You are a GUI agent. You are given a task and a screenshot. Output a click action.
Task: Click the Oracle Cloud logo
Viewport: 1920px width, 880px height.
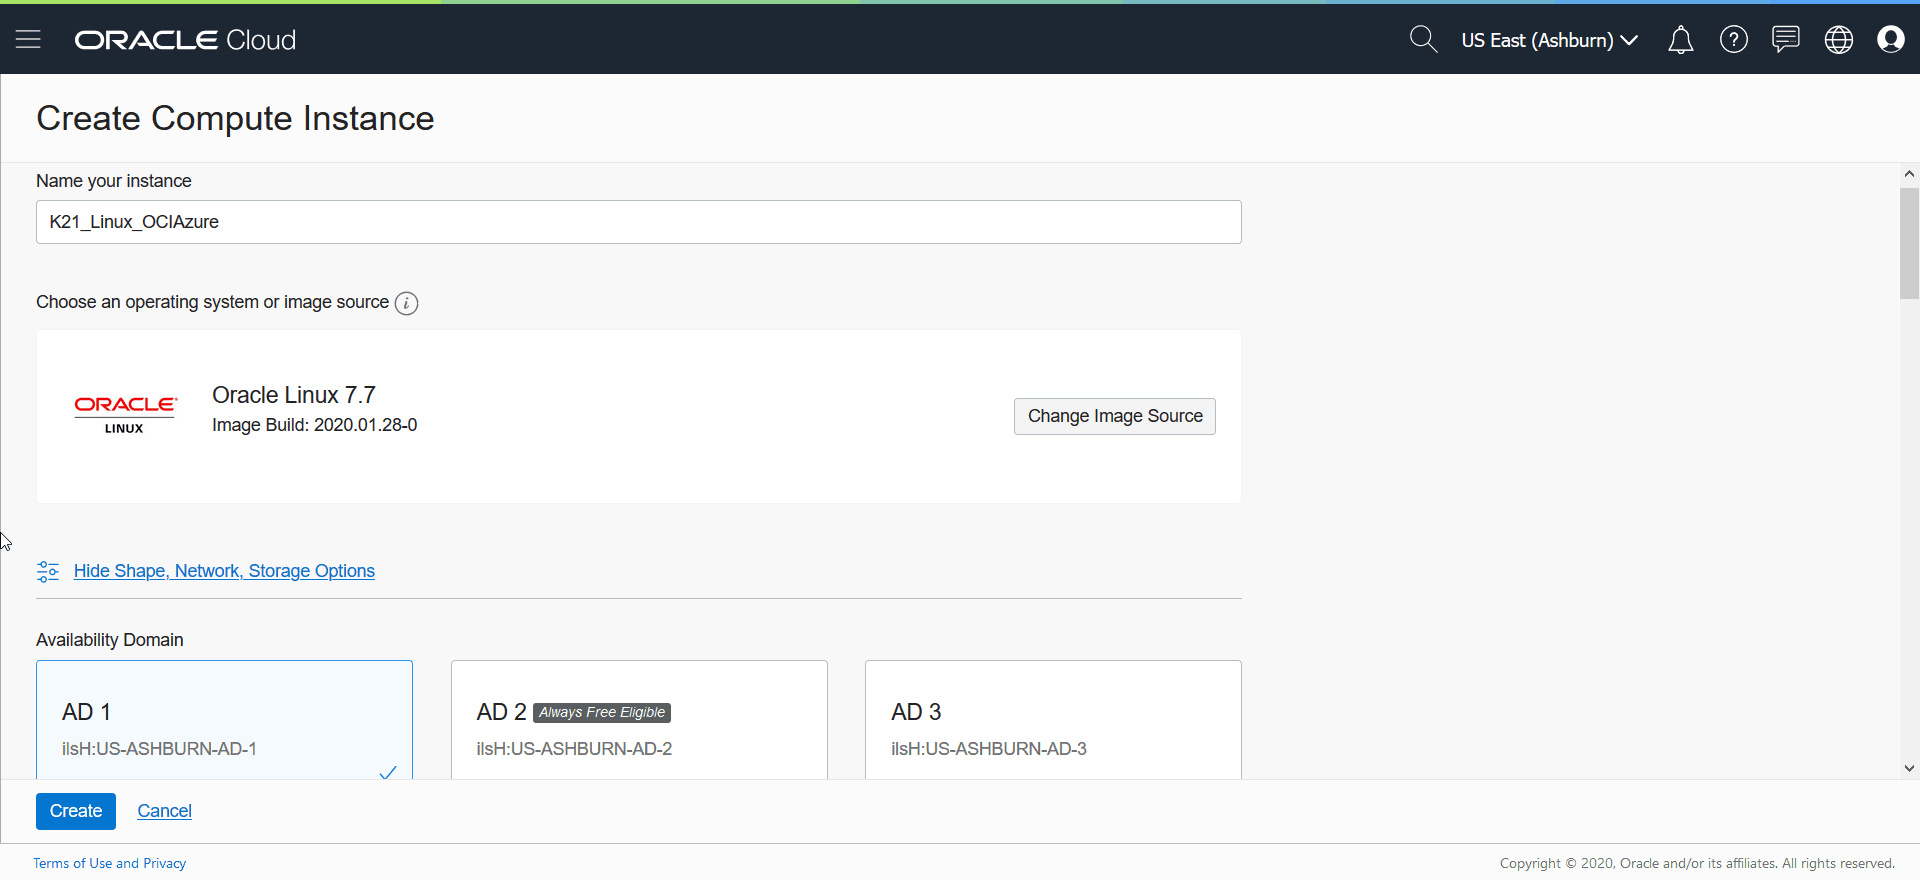click(185, 40)
